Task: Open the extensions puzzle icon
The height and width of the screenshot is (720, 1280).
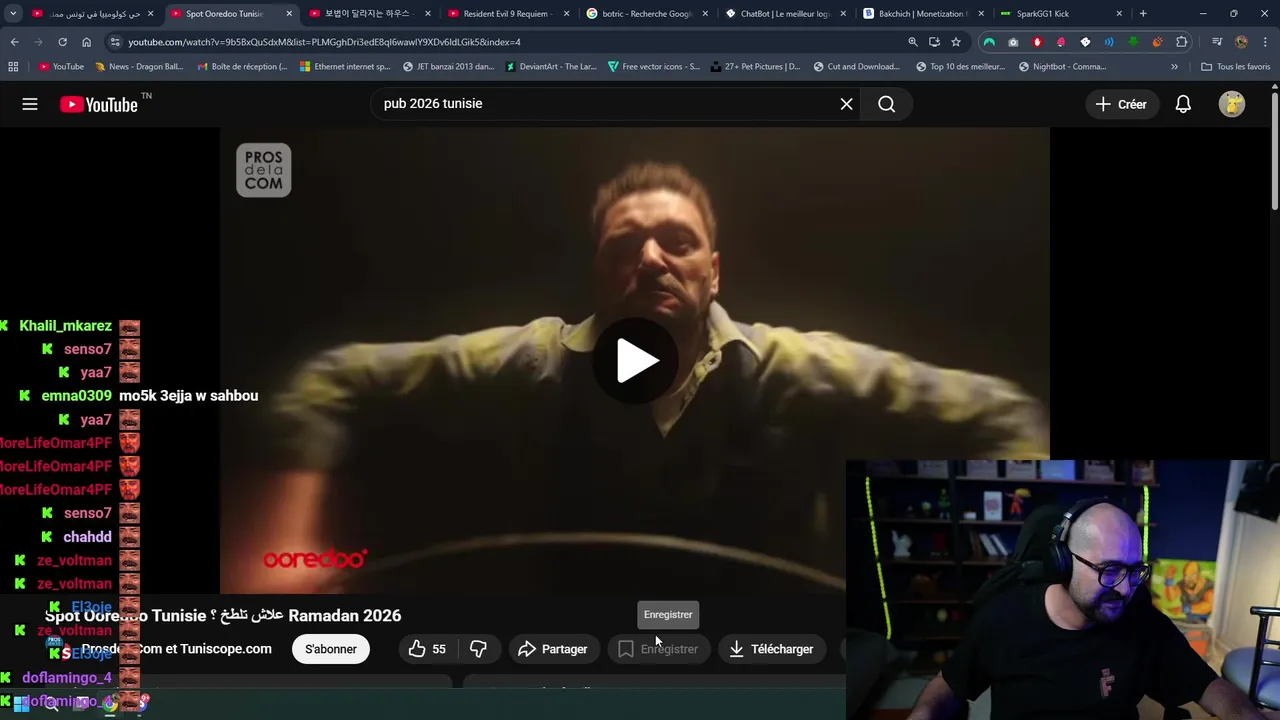Action: point(1182,42)
